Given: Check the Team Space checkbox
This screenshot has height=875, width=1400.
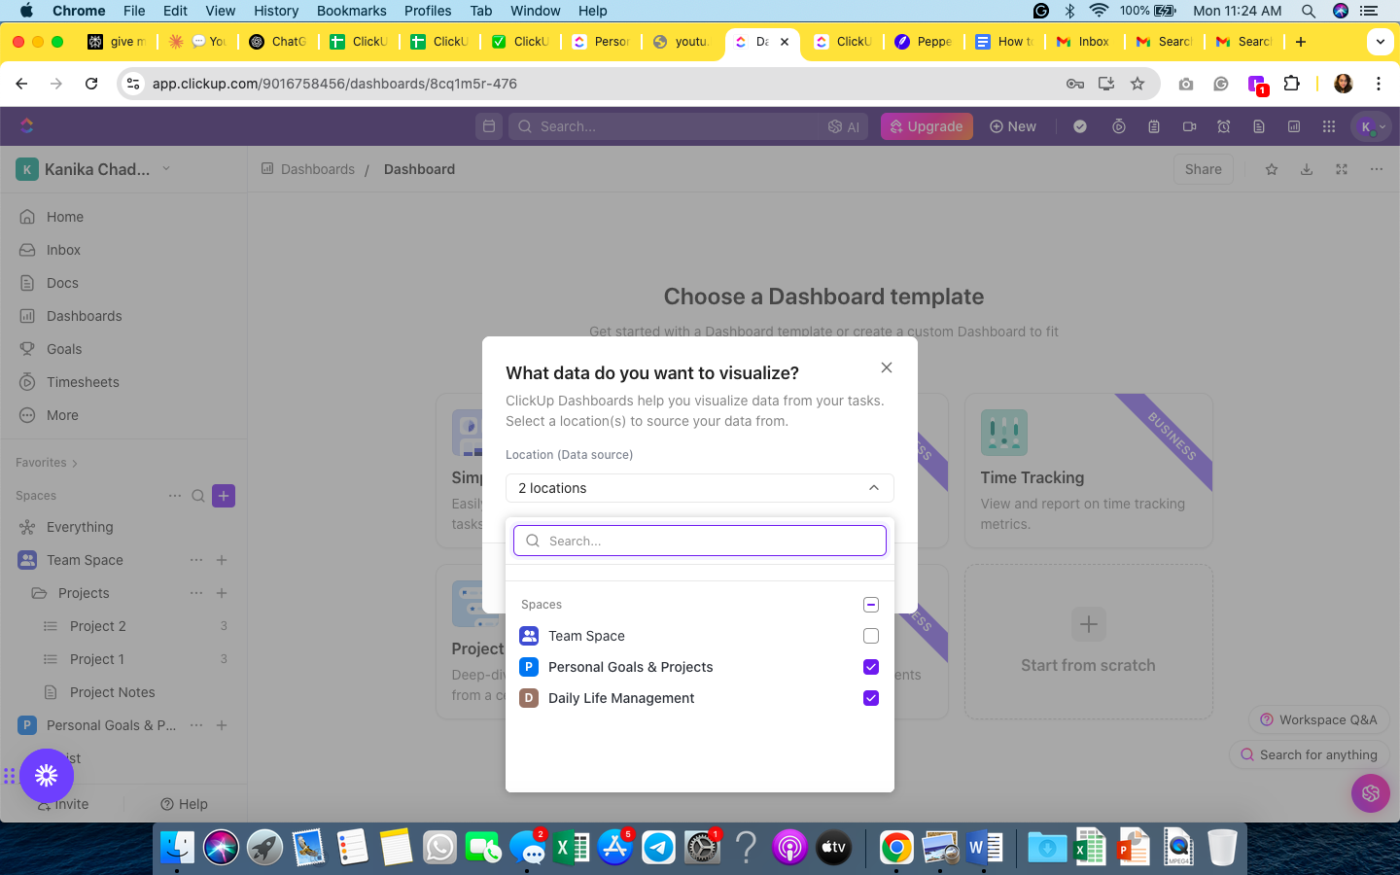Looking at the screenshot, I should 870,636.
